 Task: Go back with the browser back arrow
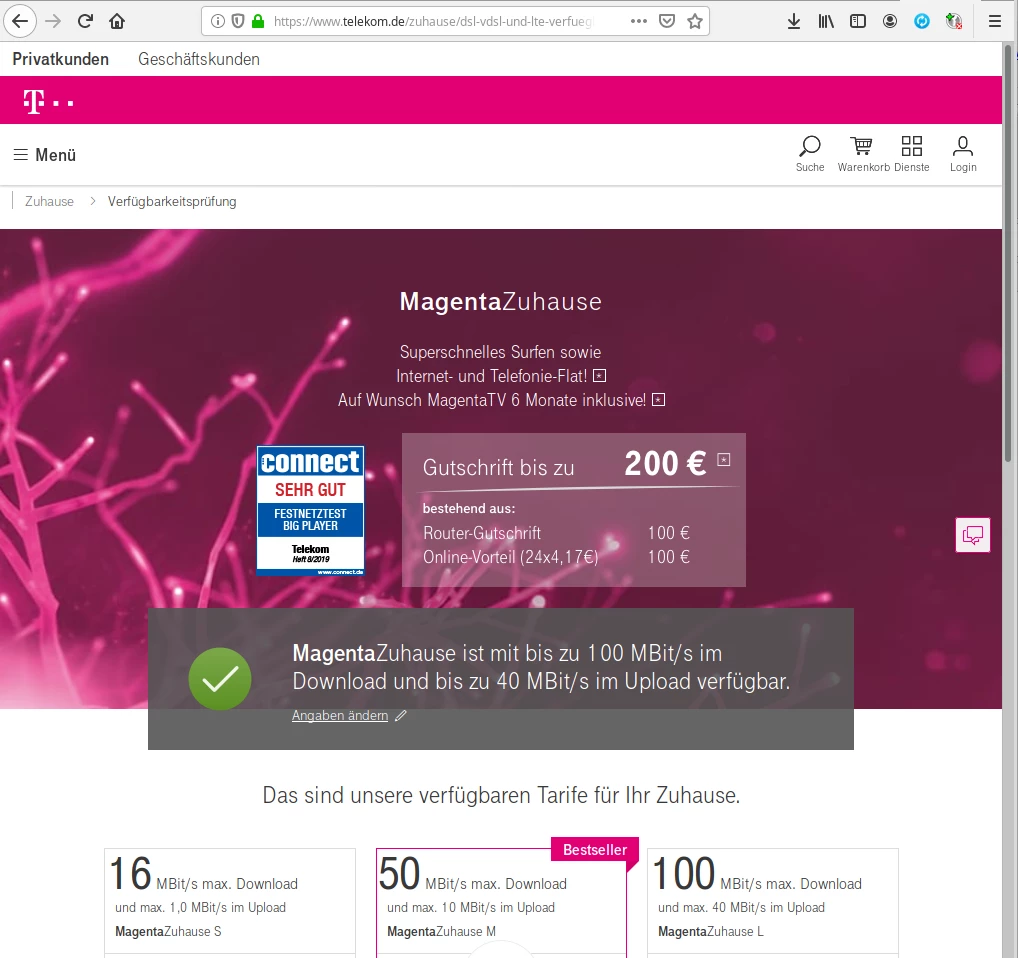(20, 21)
